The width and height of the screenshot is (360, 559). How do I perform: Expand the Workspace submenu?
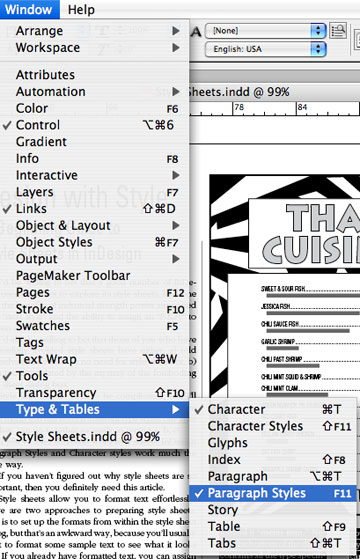click(94, 48)
